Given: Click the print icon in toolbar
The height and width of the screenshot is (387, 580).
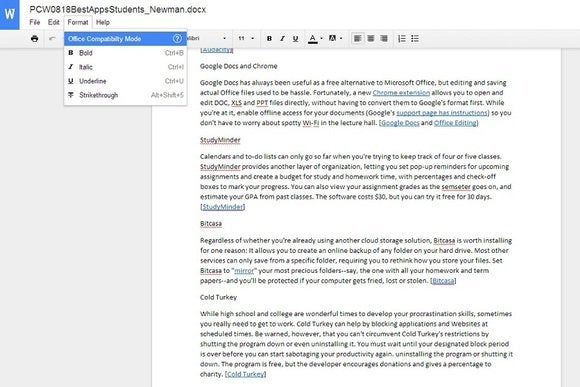Looking at the screenshot, I should click(x=34, y=38).
